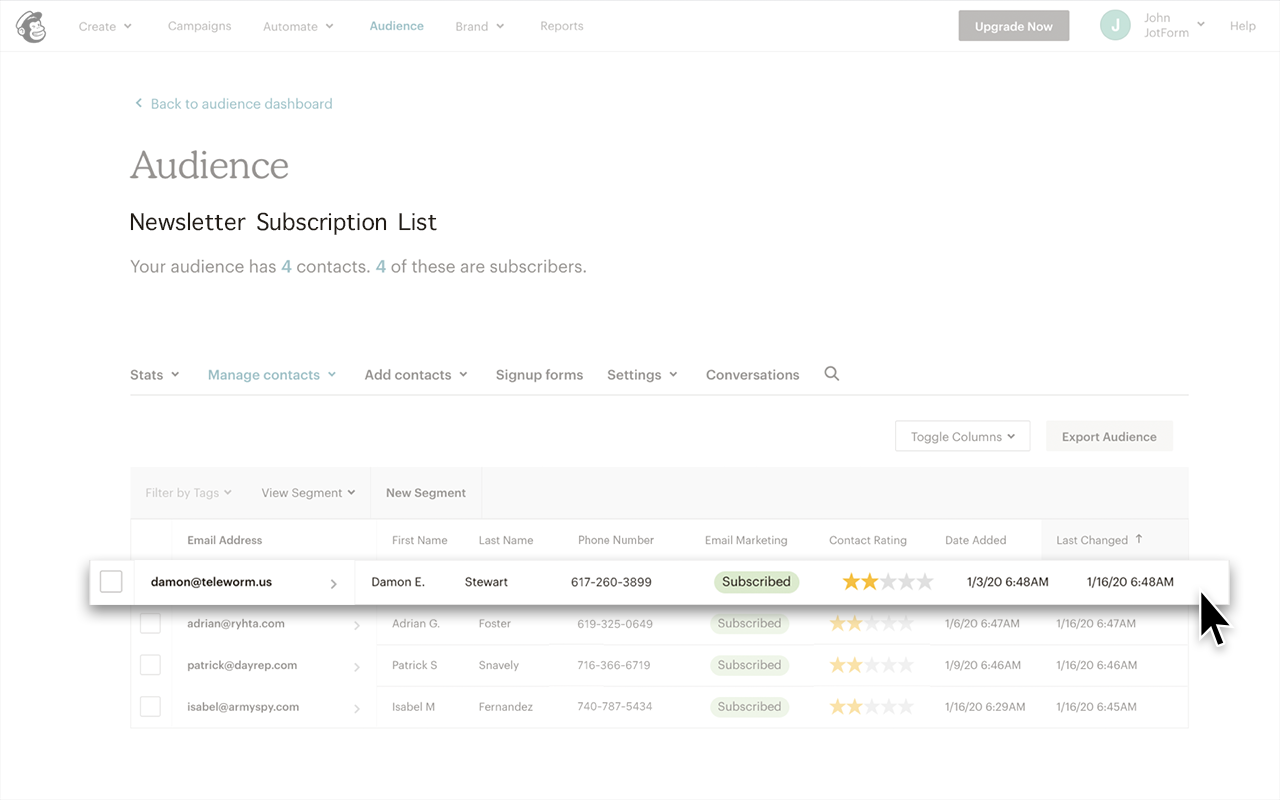Click the star rating for Damon Stewart

tap(887, 582)
